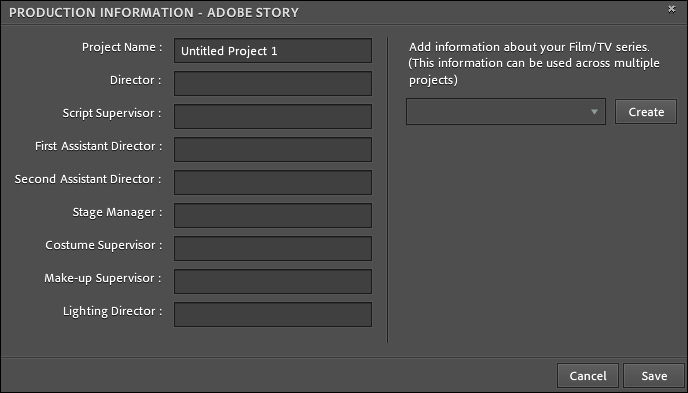Viewport: 688px width, 393px height.
Task: Focus the Stage Manager input field
Action: point(273,215)
